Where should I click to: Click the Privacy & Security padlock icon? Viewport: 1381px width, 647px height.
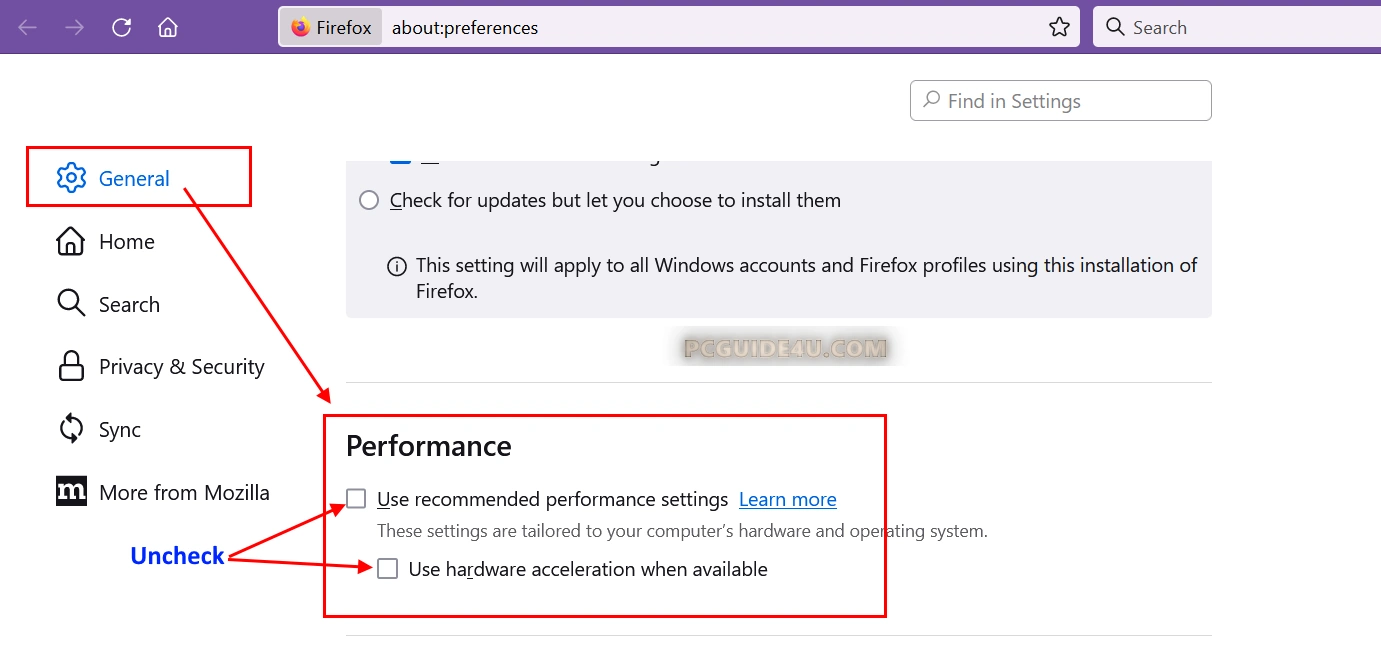pos(71,367)
